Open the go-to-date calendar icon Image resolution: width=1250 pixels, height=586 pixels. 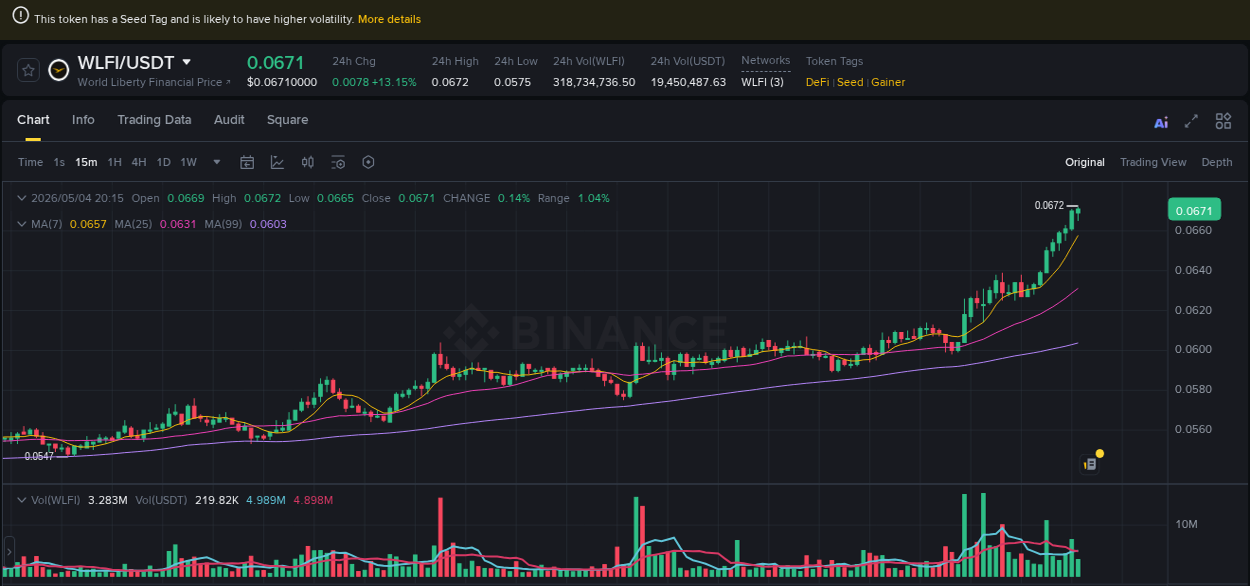pos(247,162)
